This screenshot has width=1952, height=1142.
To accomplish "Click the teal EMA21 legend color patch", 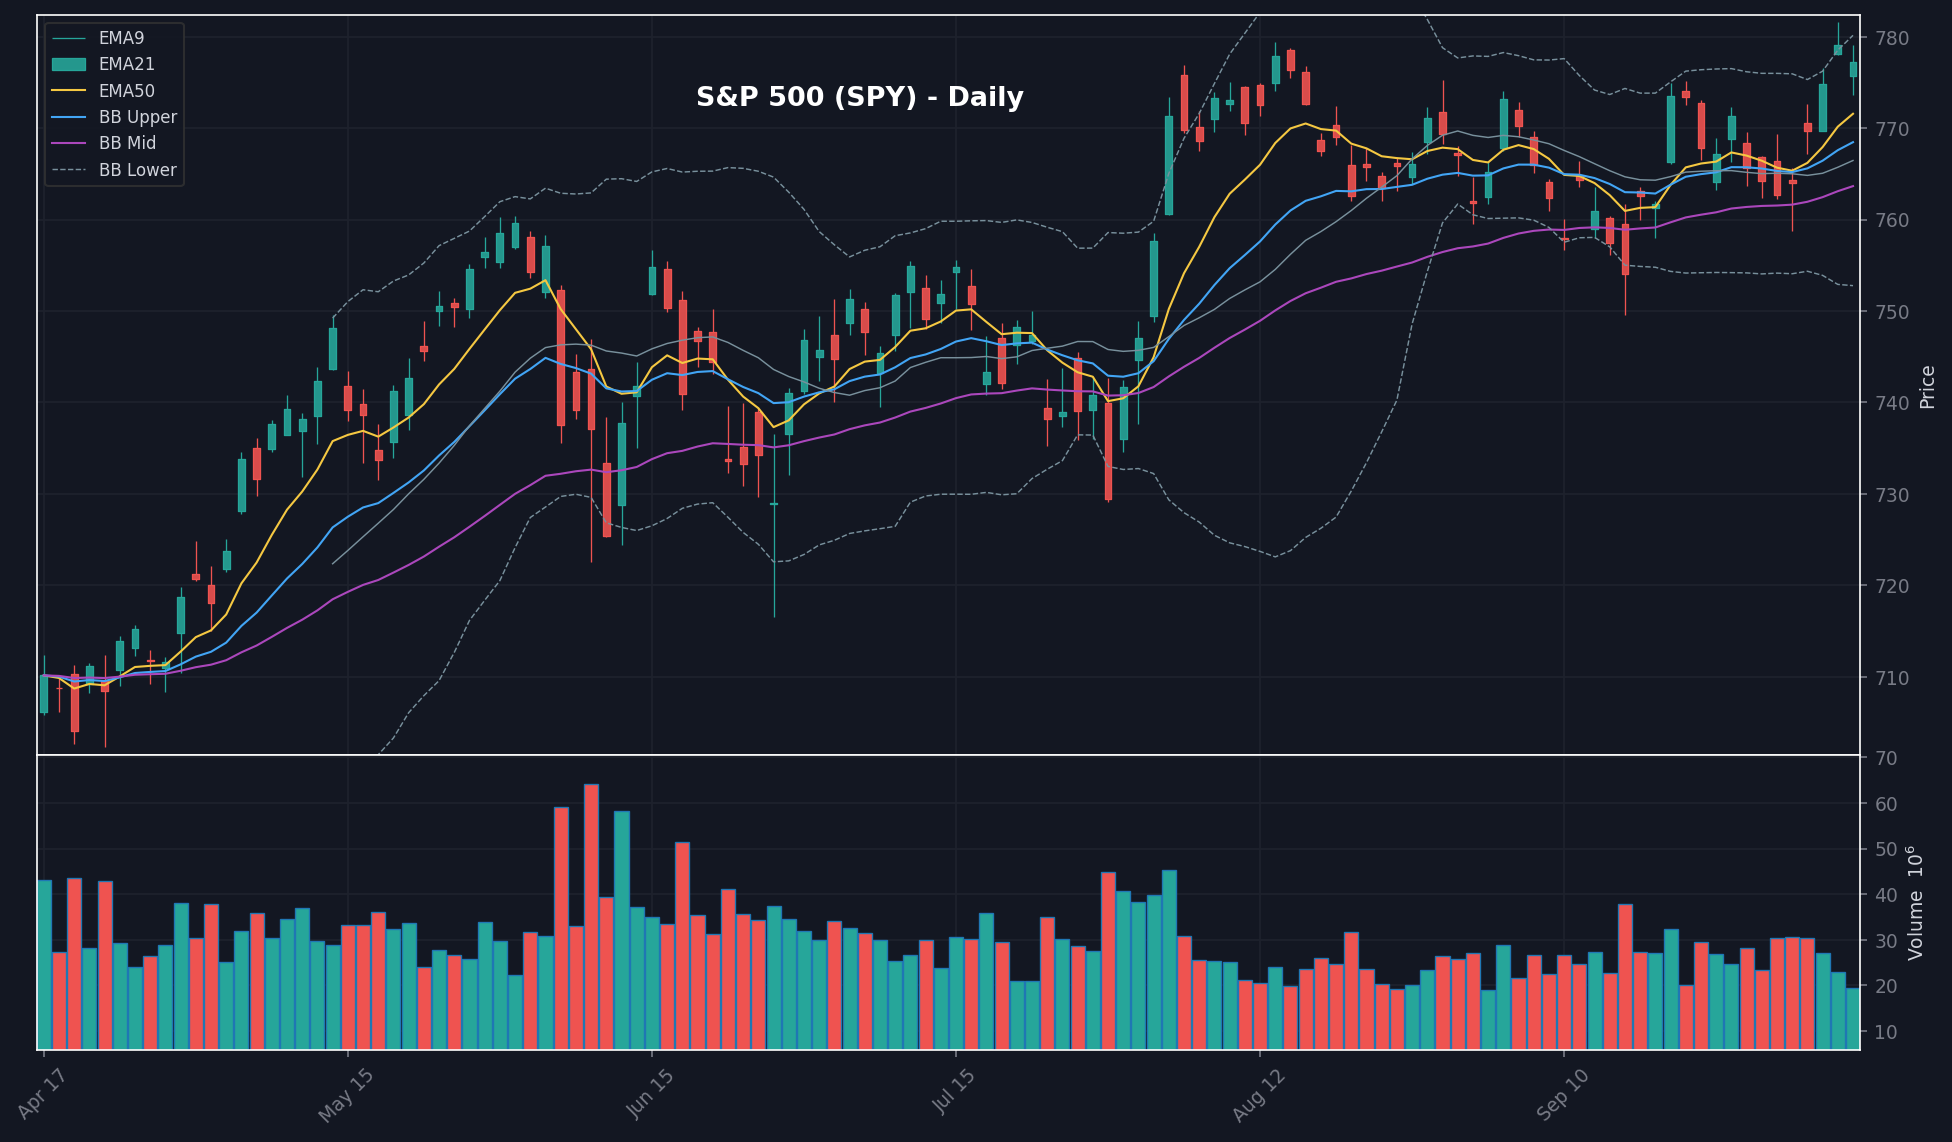I will click(69, 64).
